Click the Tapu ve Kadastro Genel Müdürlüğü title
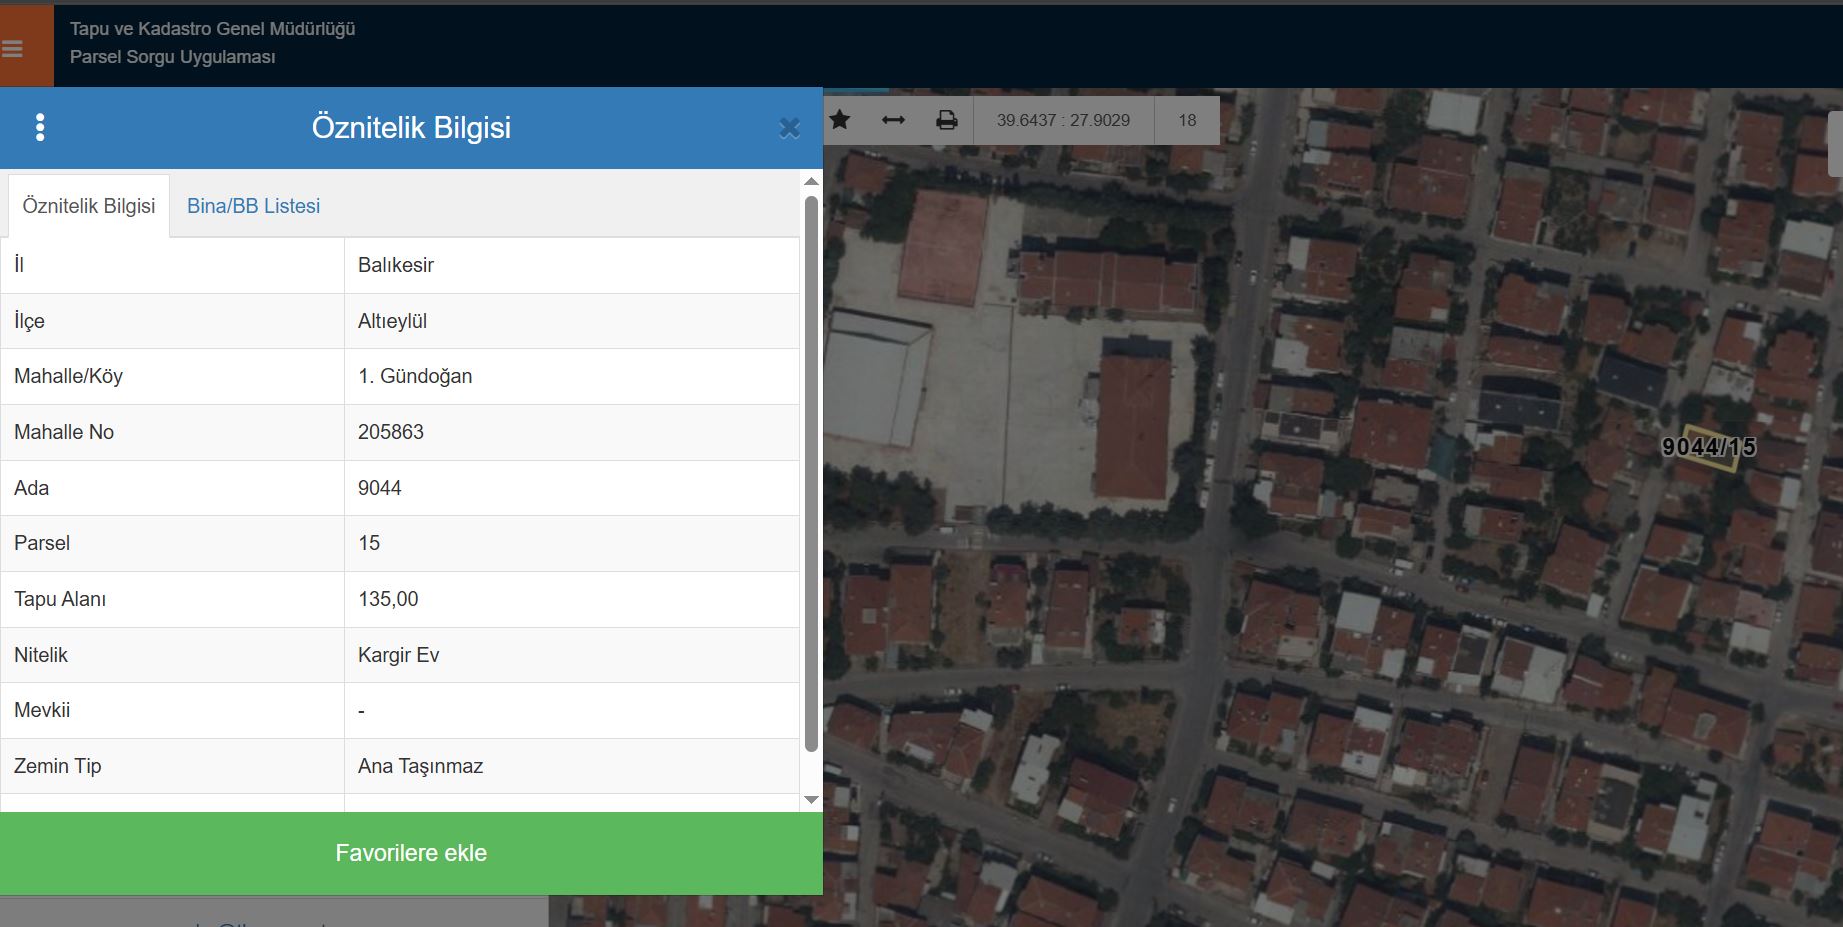This screenshot has width=1843, height=927. (212, 29)
